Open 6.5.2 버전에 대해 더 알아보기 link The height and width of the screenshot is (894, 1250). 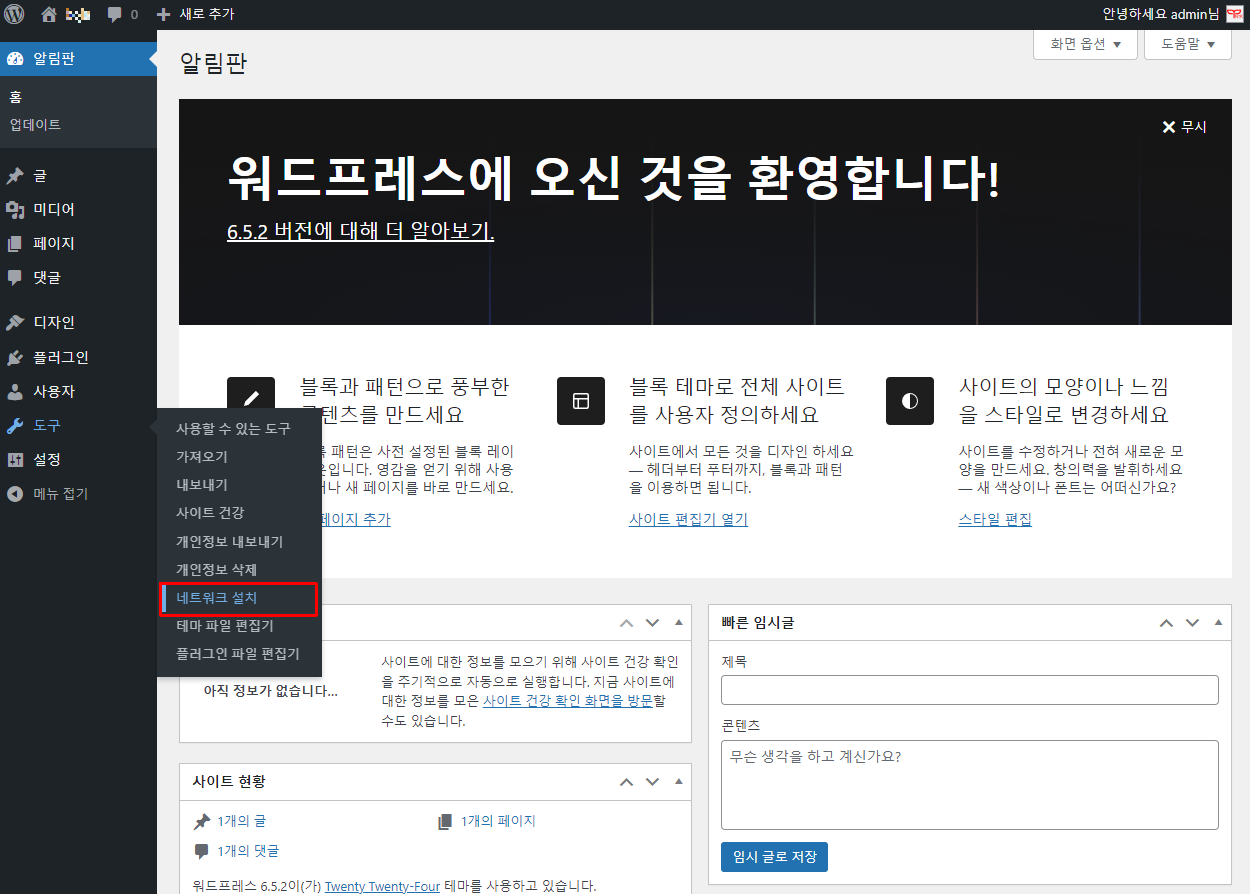(361, 231)
